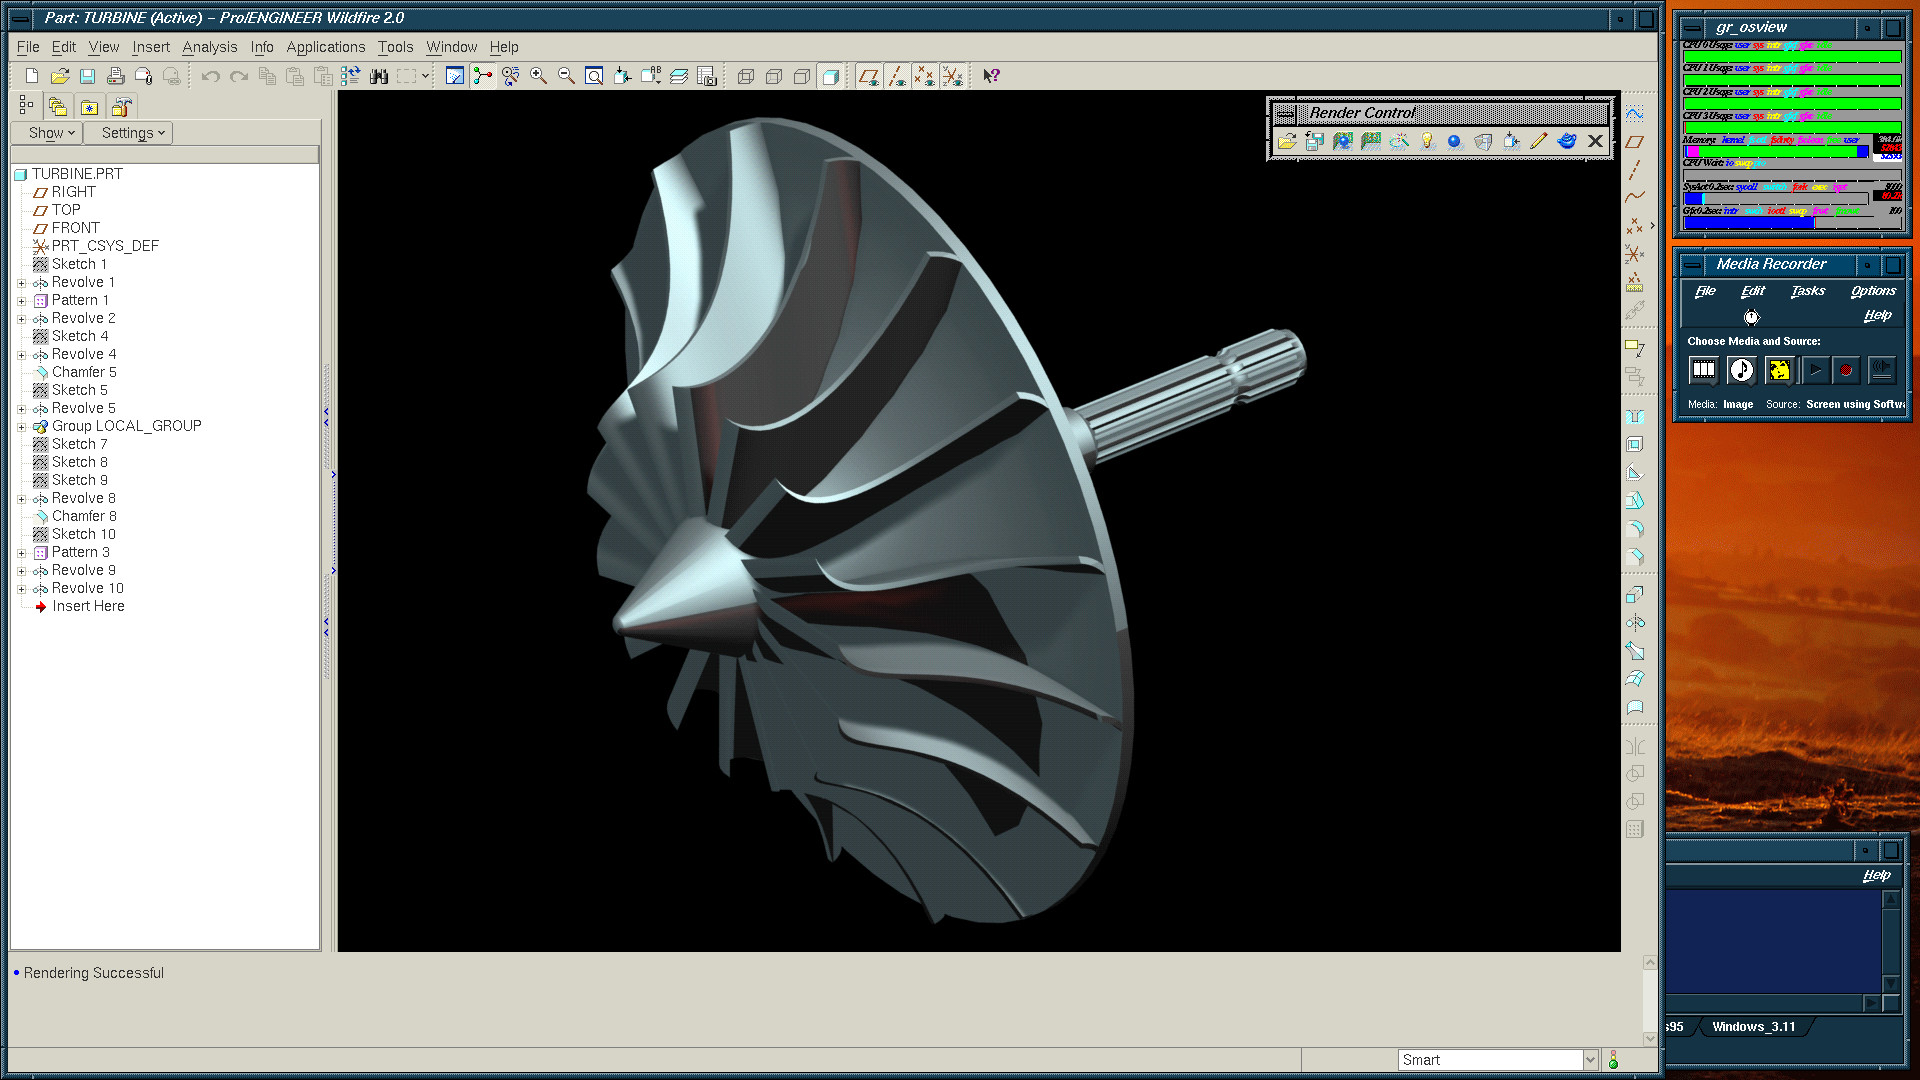Open the Smart selection filter dropdown
The image size is (1920, 1080).
1590,1060
